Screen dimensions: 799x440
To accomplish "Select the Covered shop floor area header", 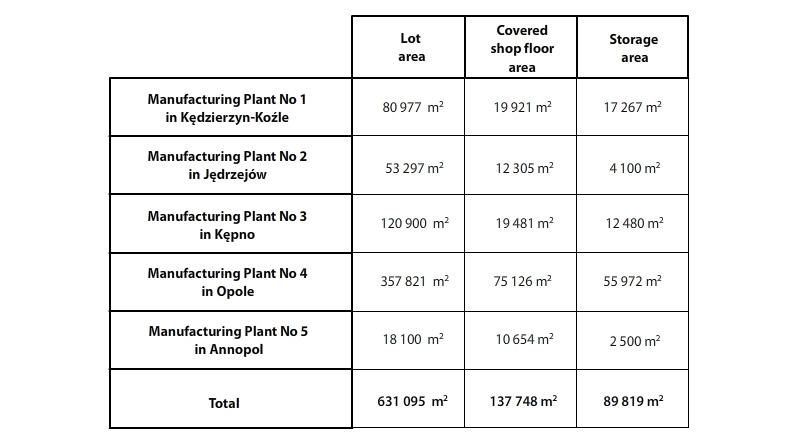I will click(x=522, y=48).
